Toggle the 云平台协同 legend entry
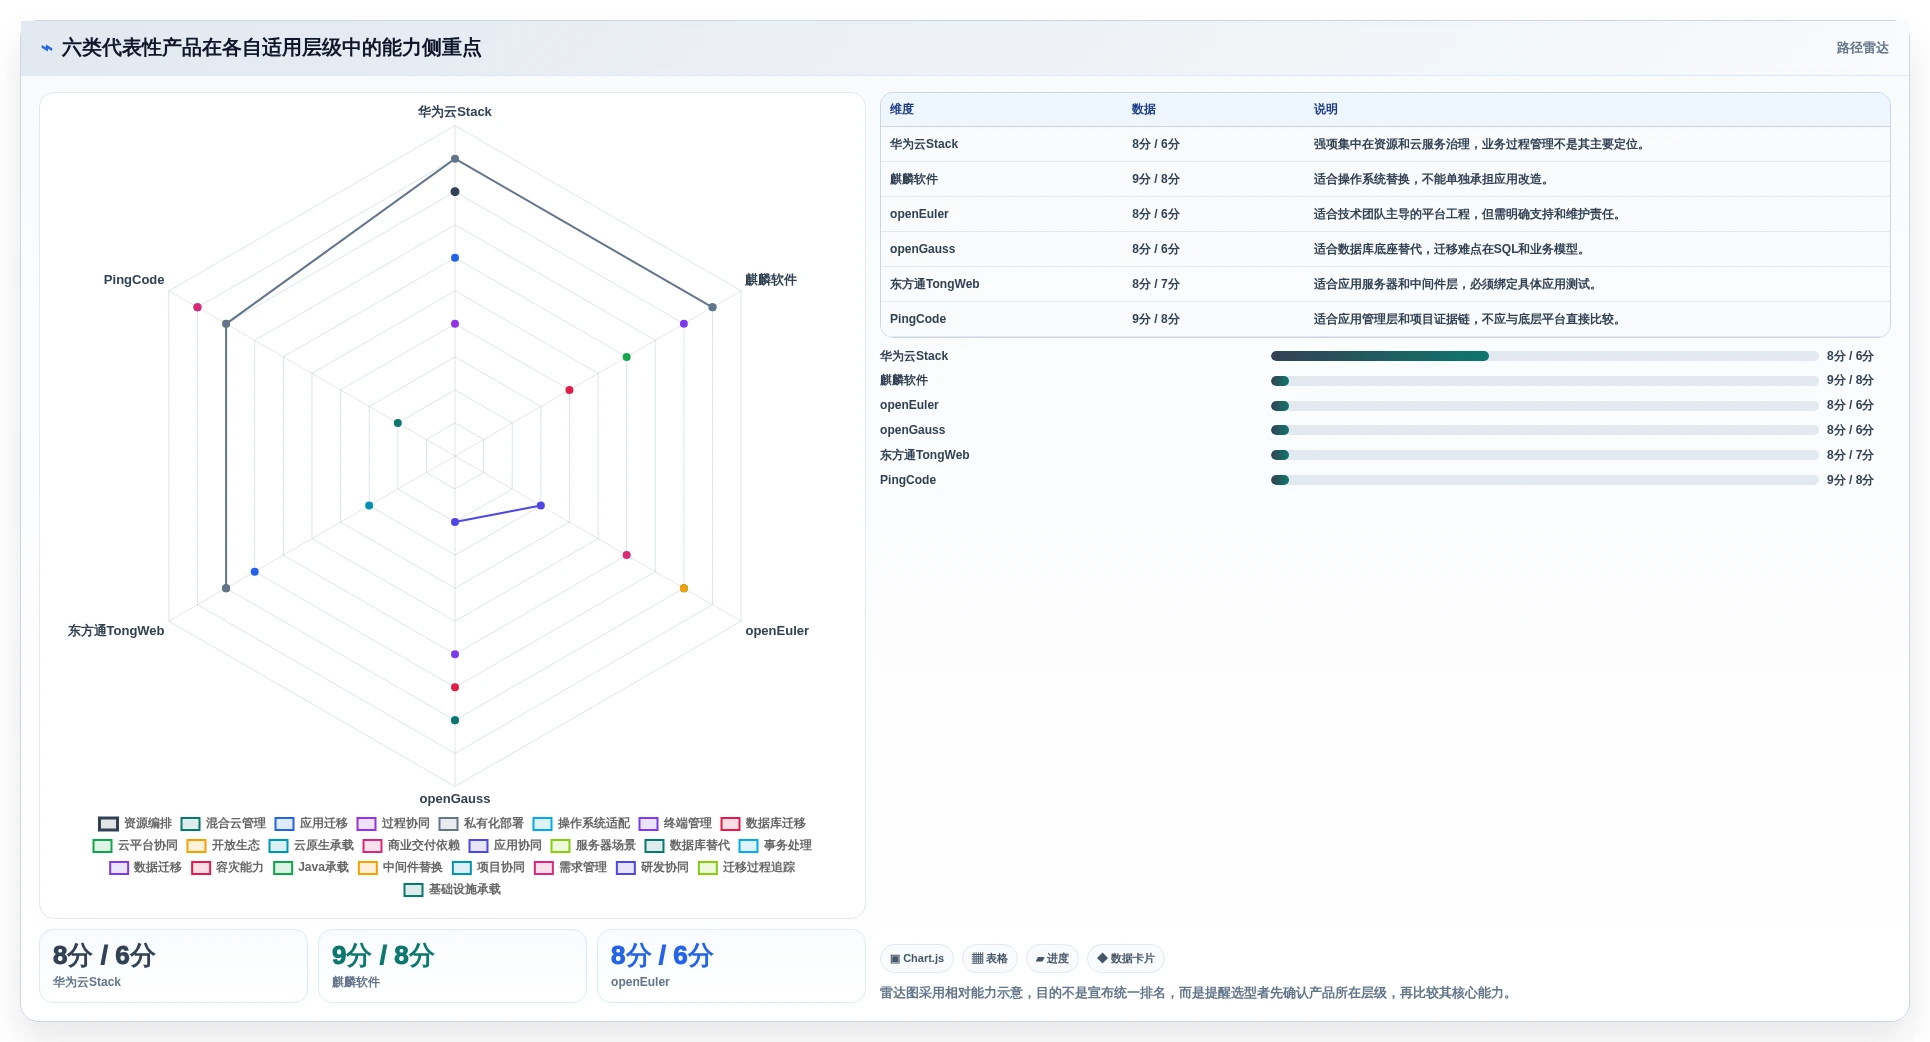The image size is (1930, 1042). point(135,845)
